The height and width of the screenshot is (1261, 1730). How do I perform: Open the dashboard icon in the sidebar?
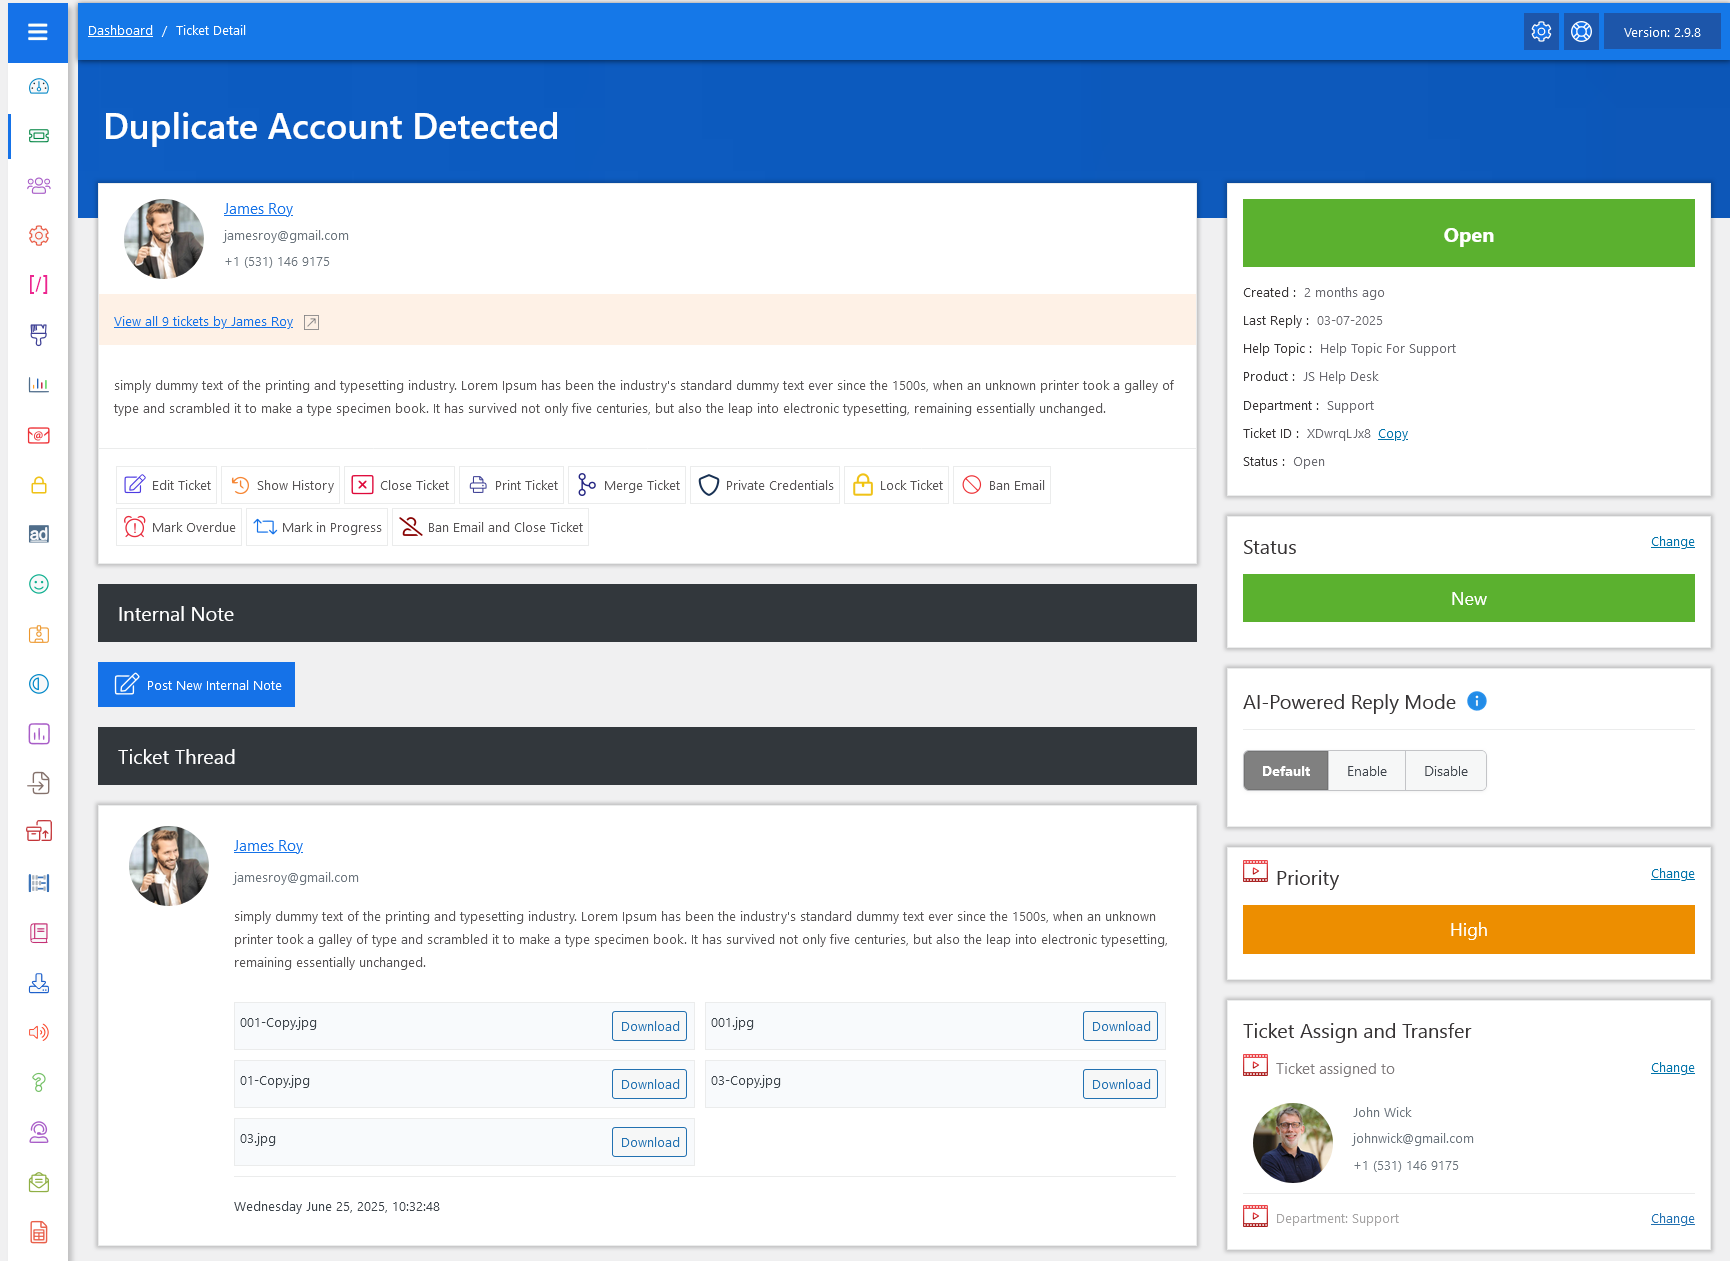click(x=39, y=87)
